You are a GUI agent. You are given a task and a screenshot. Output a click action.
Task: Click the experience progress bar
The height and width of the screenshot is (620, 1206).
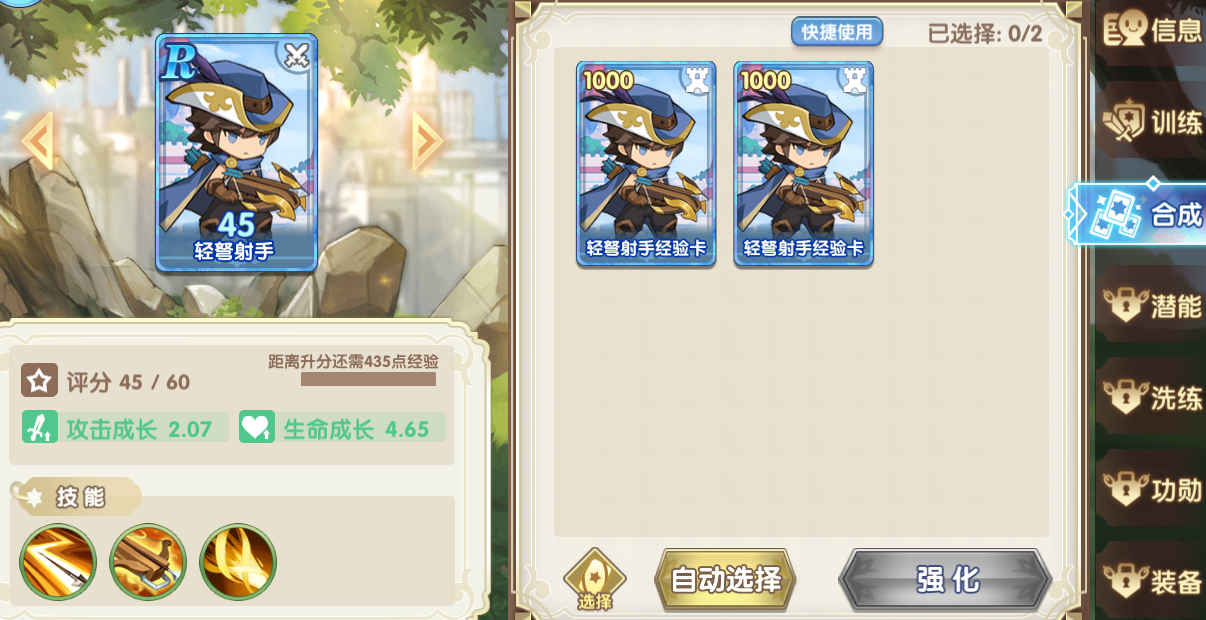coord(368,380)
